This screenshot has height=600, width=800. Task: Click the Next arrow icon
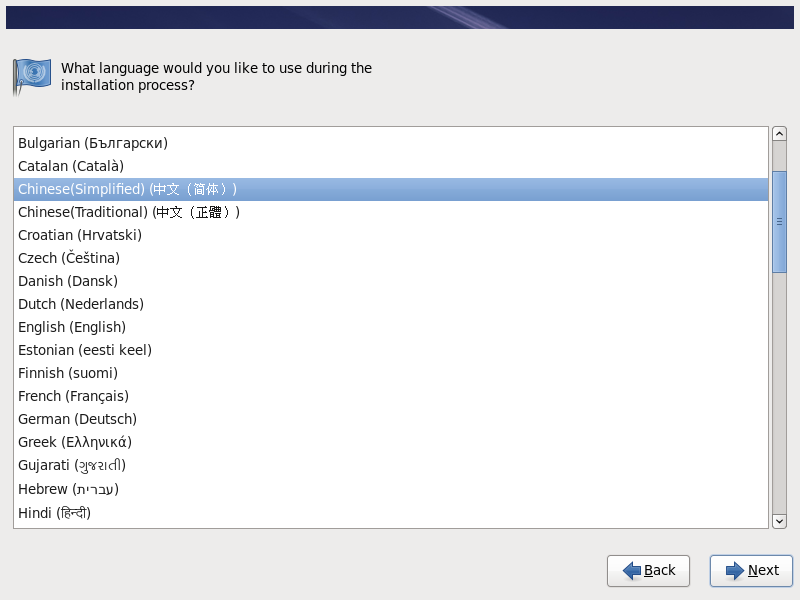click(x=735, y=571)
